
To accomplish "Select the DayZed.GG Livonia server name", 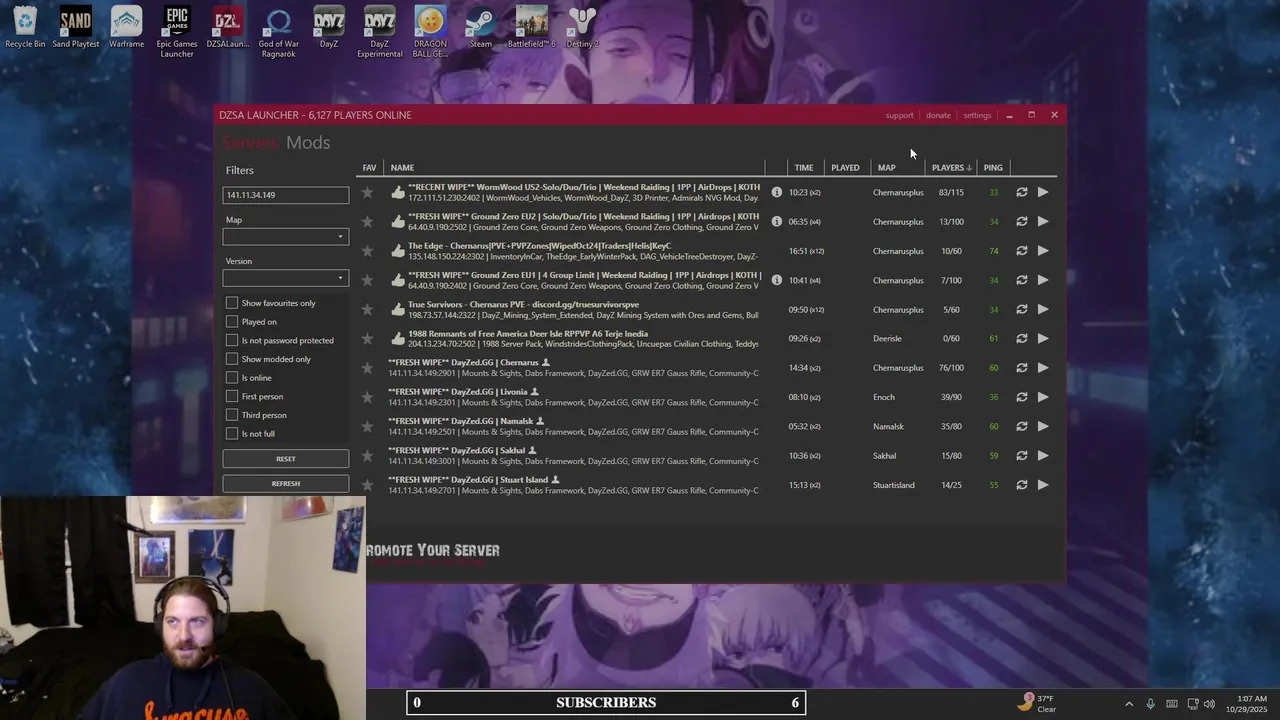I will pos(458,392).
